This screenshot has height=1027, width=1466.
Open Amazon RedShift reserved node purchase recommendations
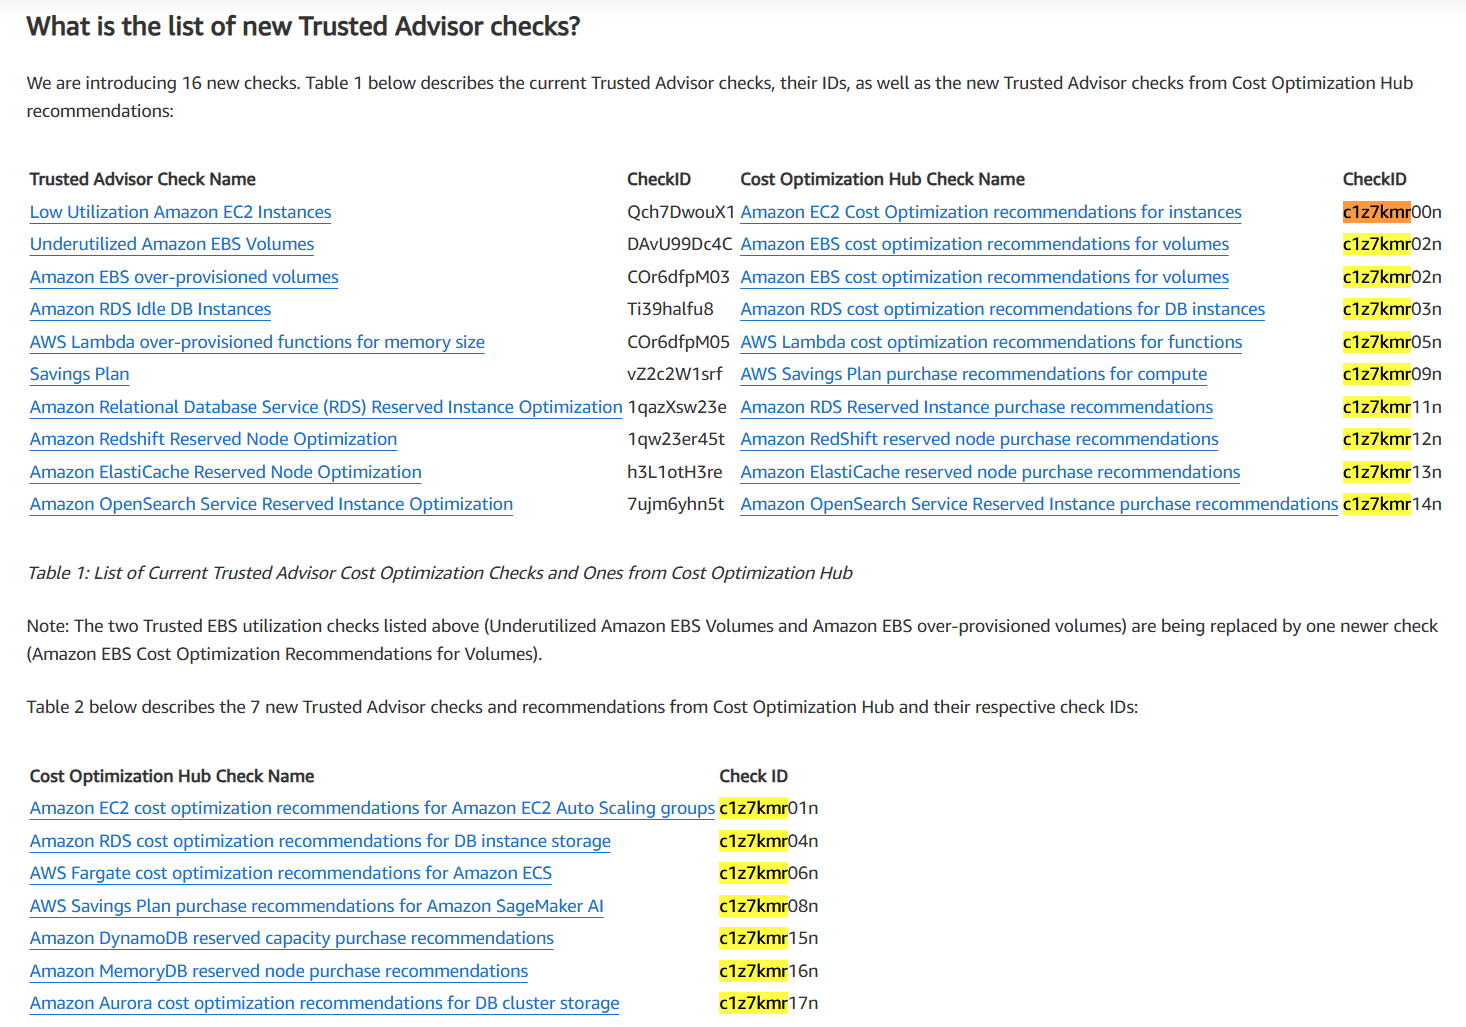980,439
